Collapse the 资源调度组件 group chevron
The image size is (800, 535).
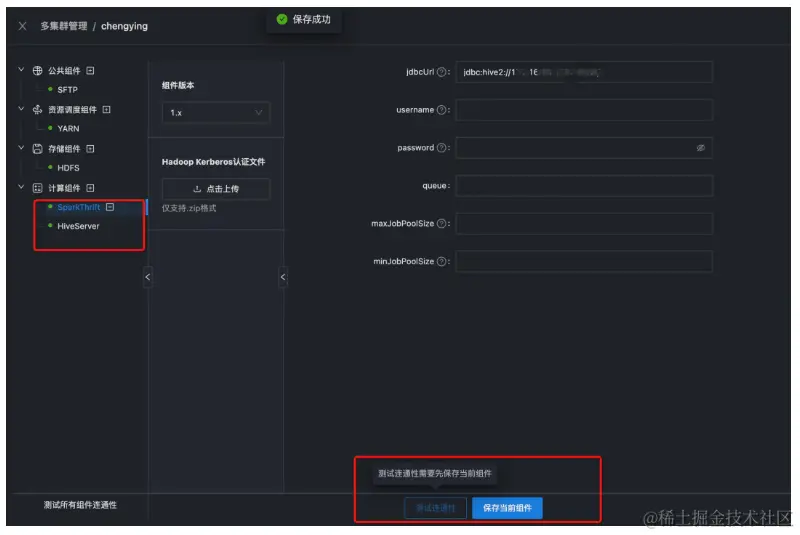[x=21, y=109]
